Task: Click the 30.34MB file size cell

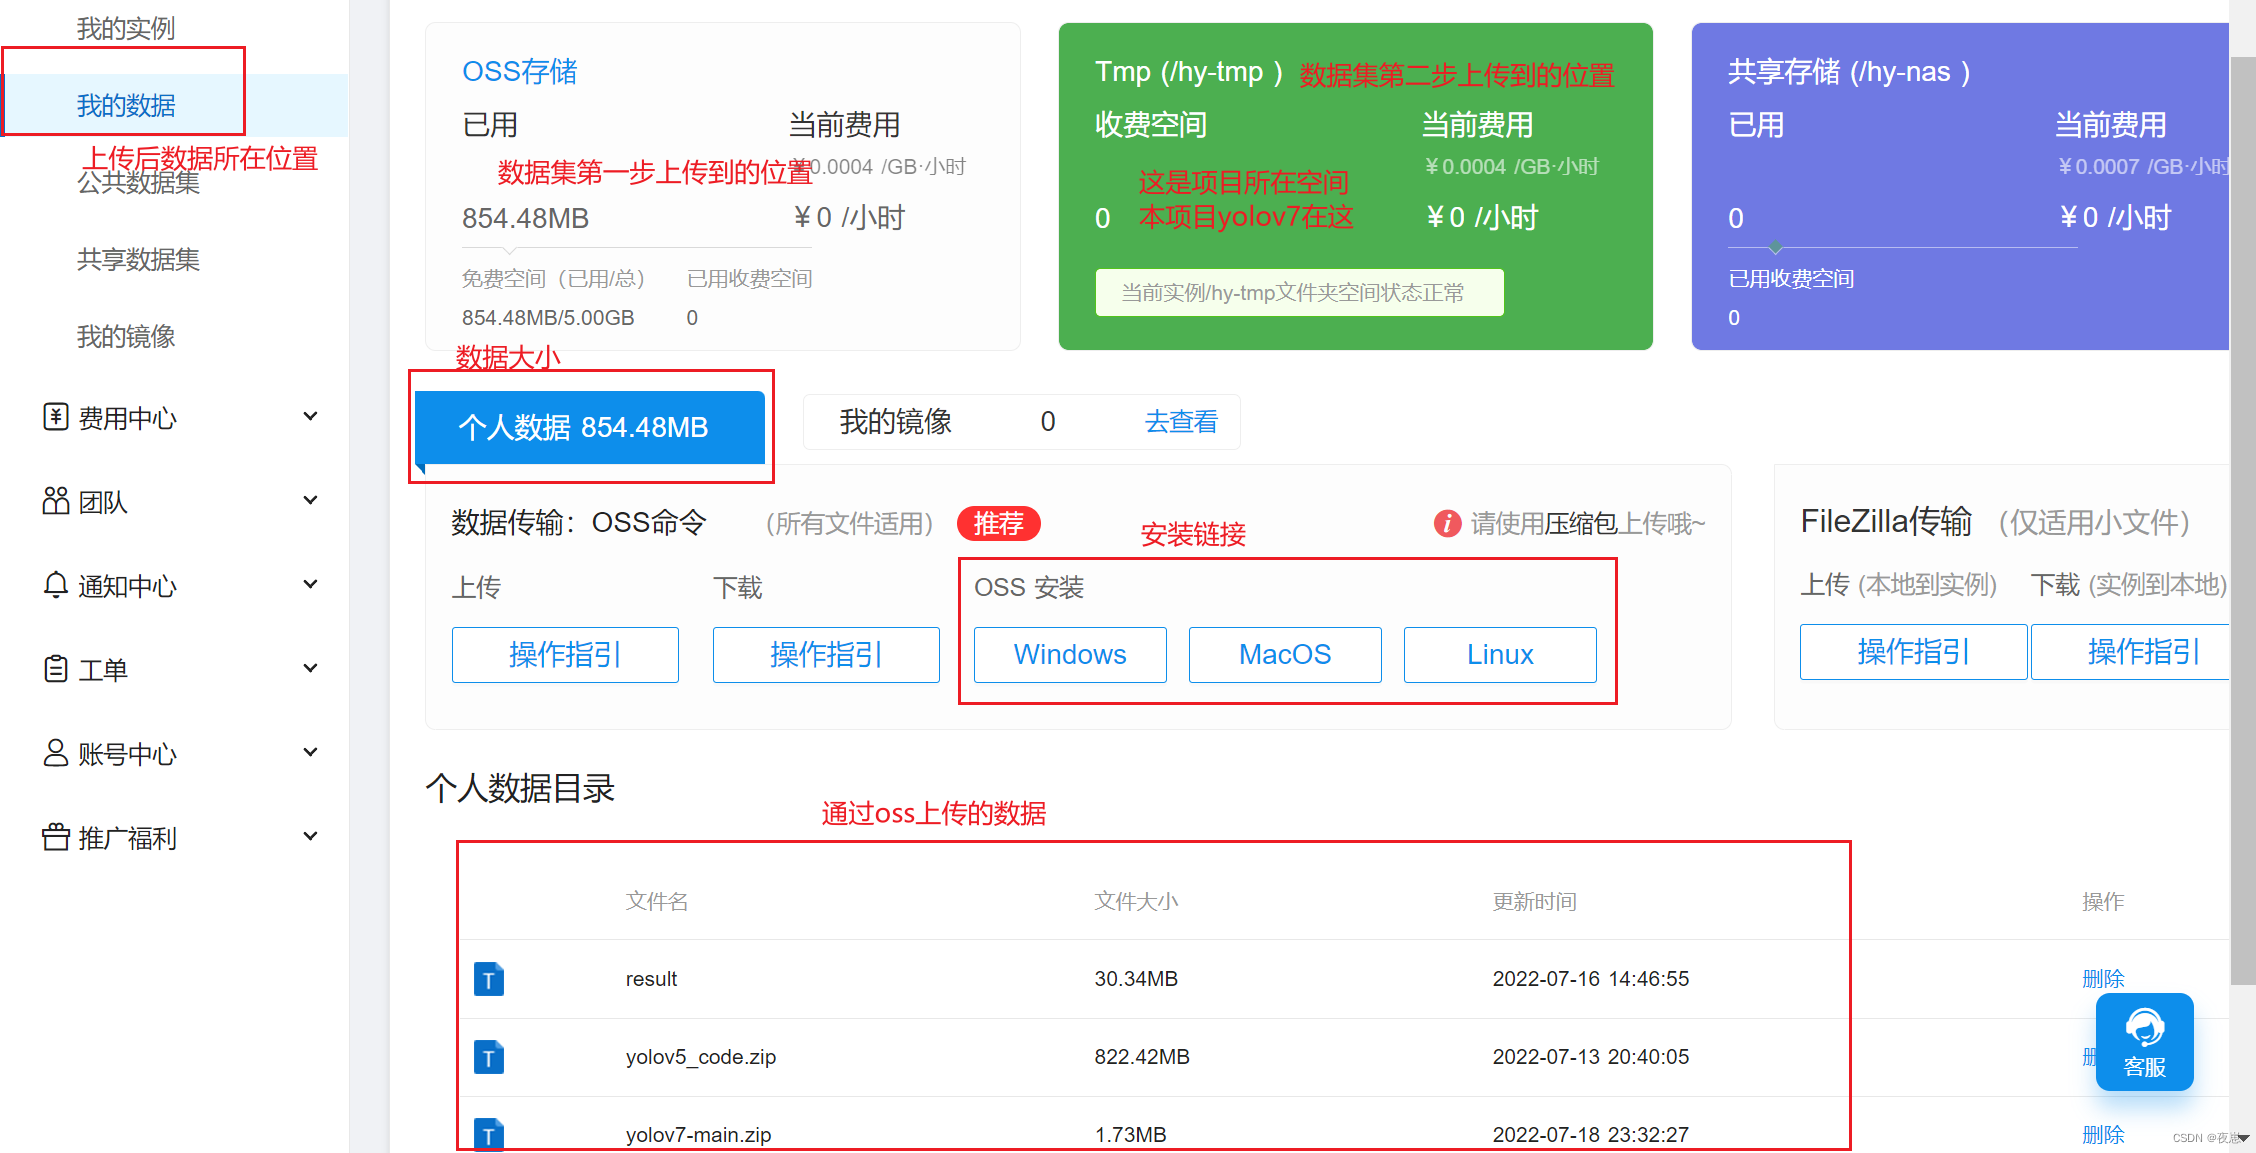Action: (x=1136, y=979)
